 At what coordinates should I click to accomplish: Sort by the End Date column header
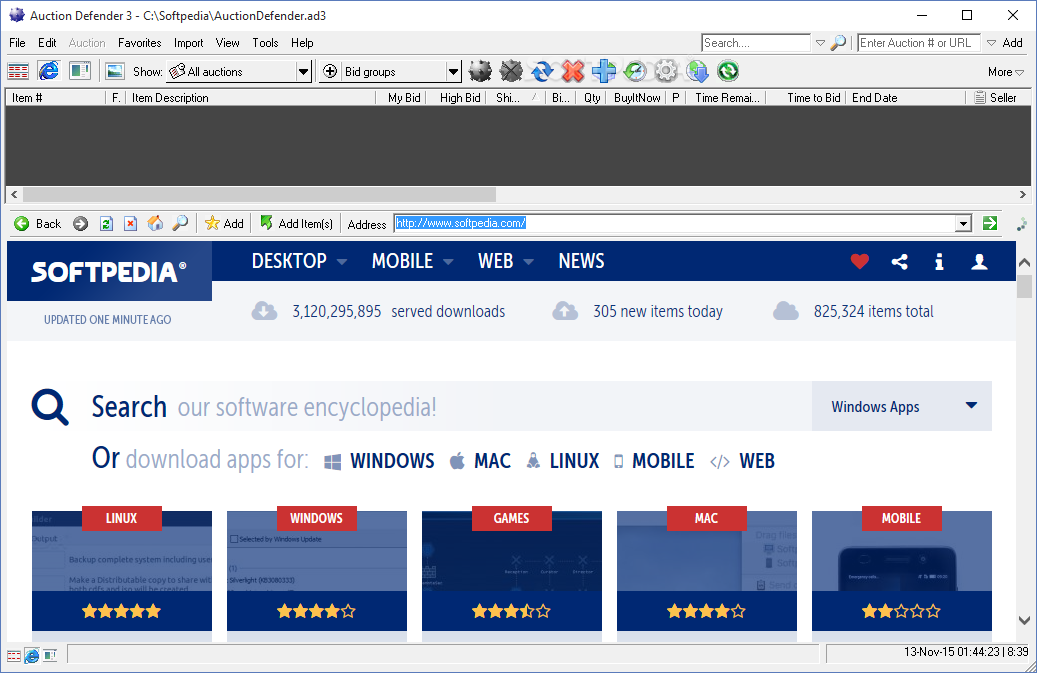(907, 98)
